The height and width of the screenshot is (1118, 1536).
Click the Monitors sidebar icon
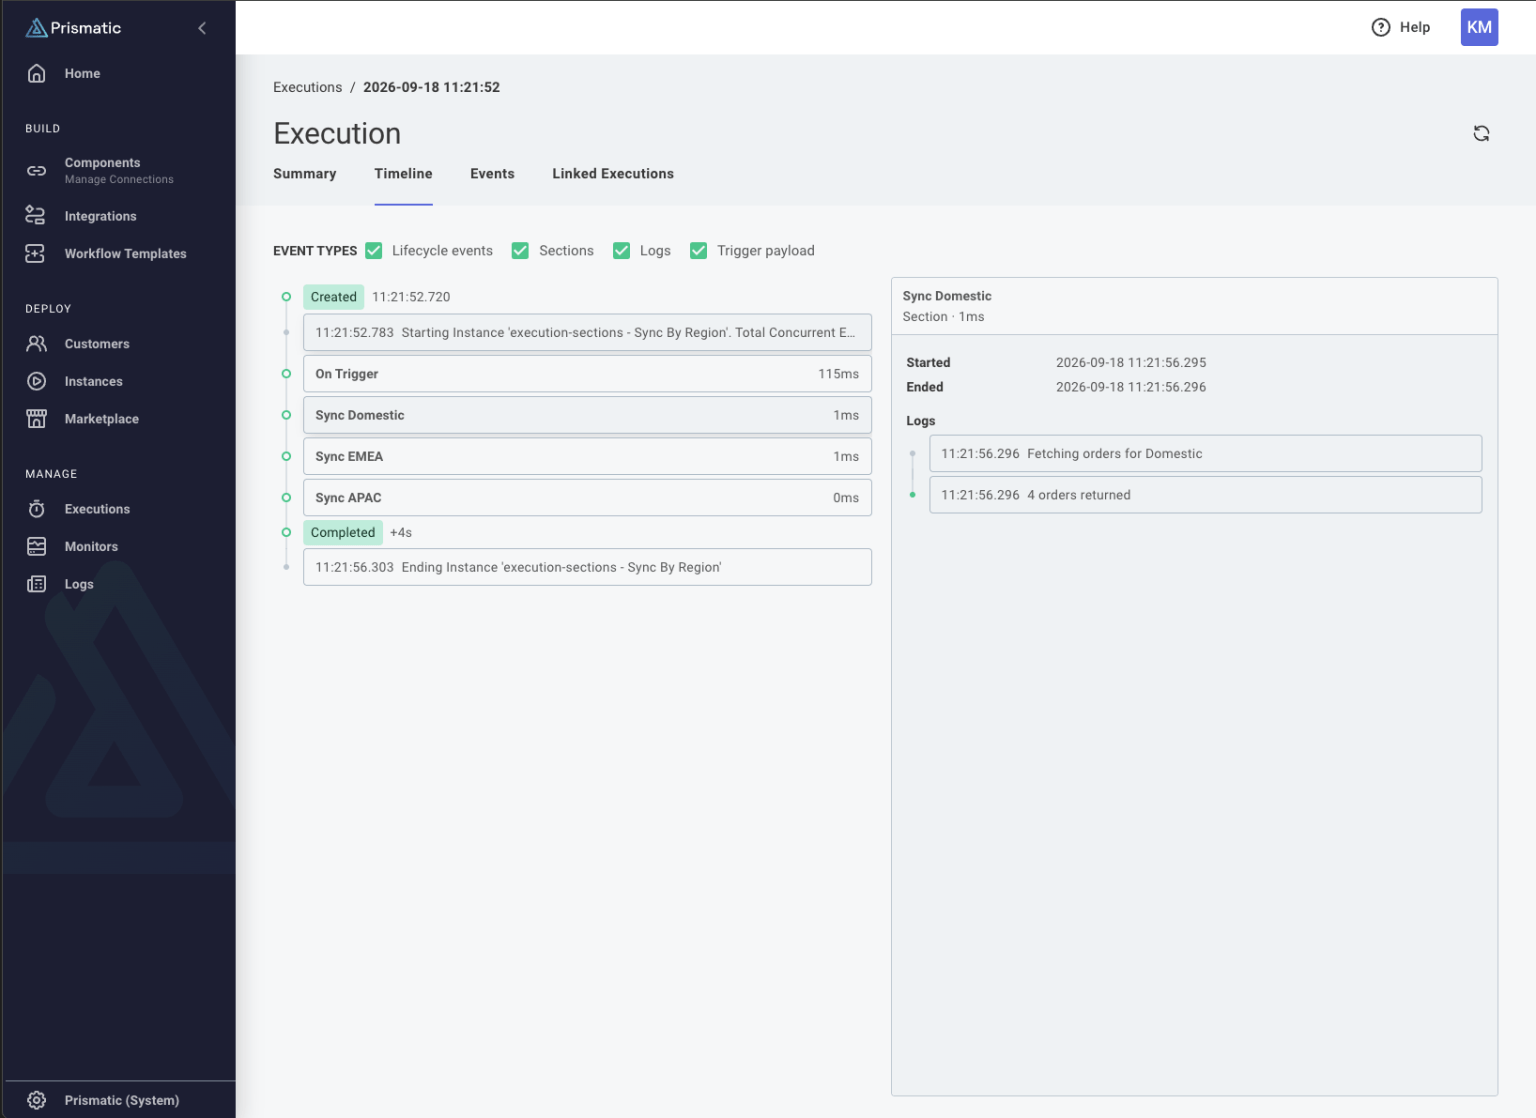[x=36, y=546]
